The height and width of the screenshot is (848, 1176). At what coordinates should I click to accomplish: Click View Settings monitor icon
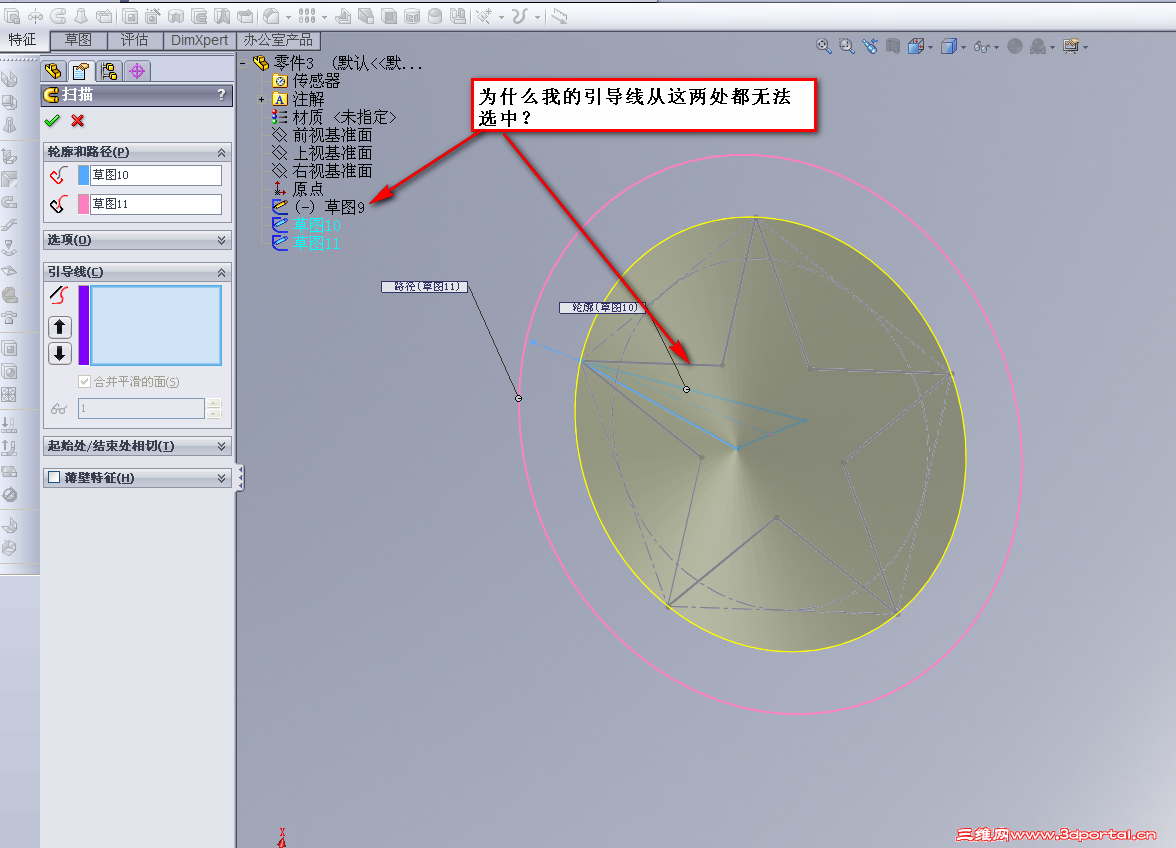[1071, 46]
